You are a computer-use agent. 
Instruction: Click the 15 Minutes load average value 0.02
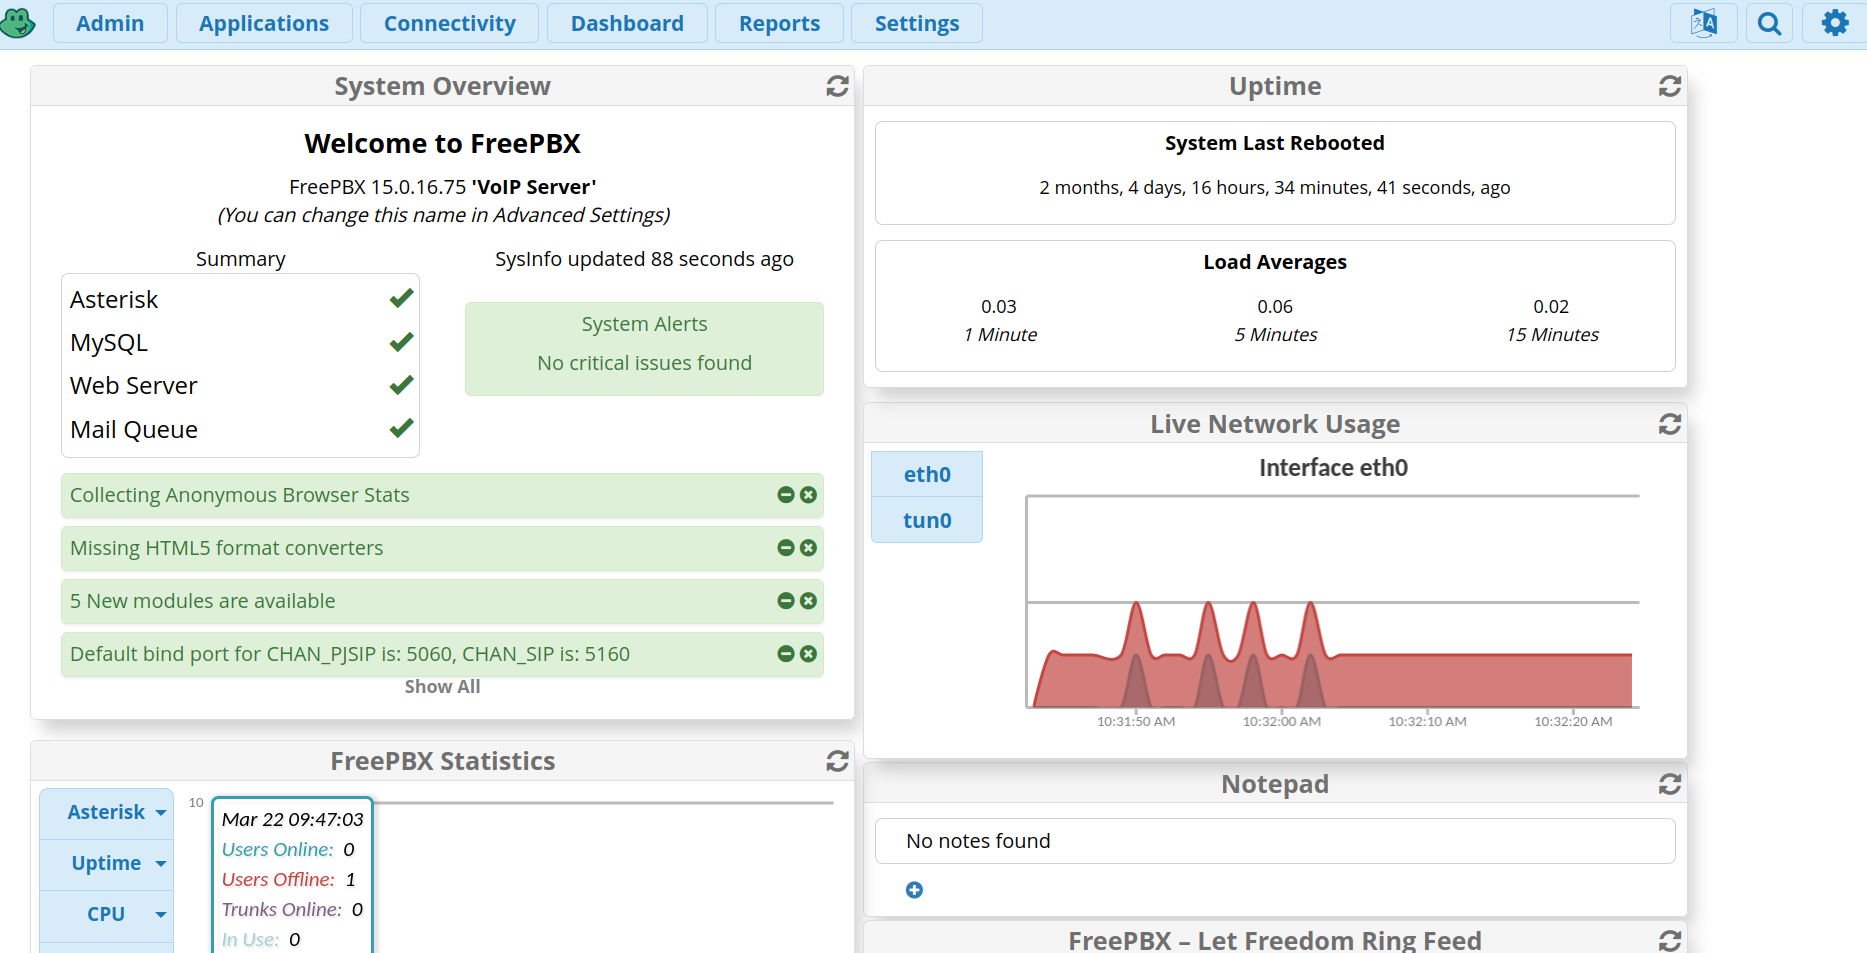[1551, 307]
